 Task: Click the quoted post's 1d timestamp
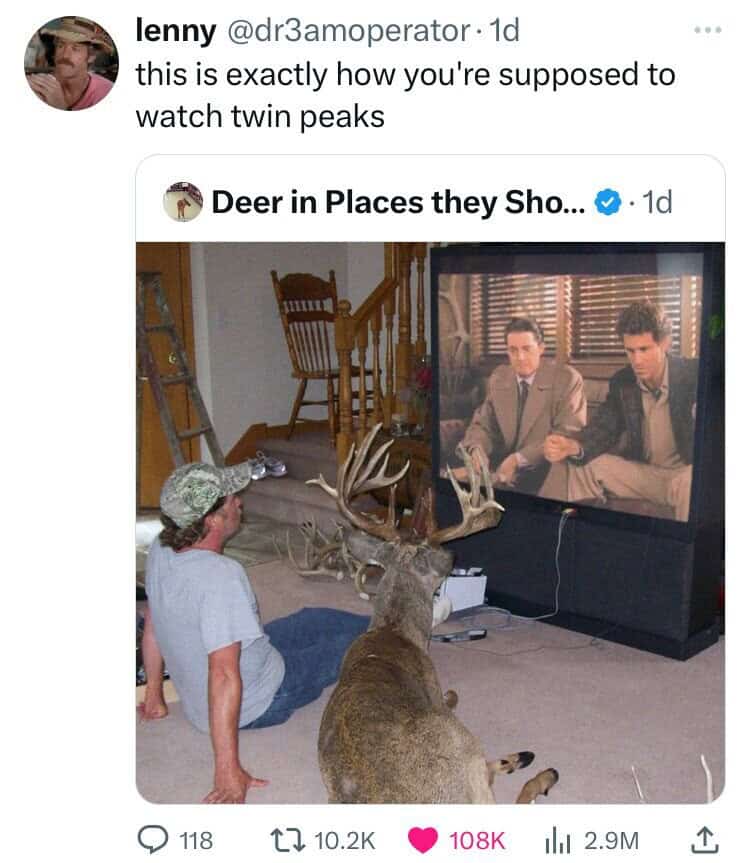point(657,203)
